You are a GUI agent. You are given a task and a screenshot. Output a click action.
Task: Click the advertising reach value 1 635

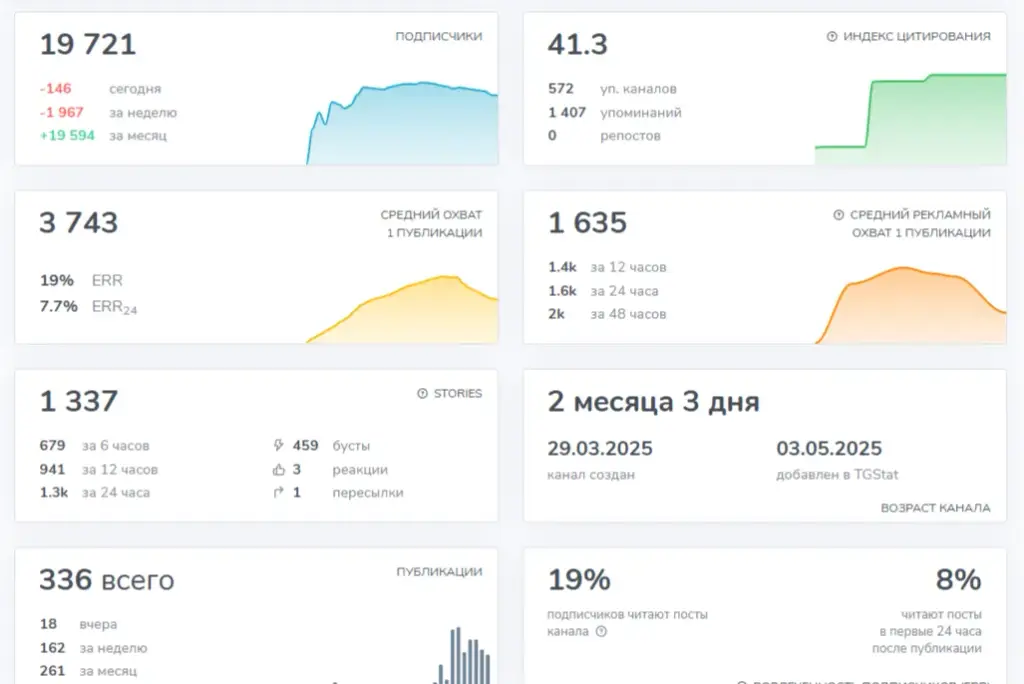click(587, 223)
